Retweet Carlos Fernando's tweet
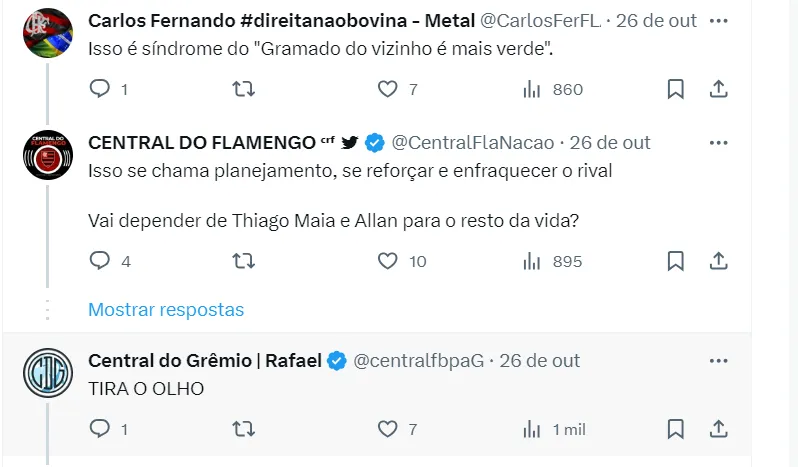The height and width of the screenshot is (467, 798). [243, 90]
